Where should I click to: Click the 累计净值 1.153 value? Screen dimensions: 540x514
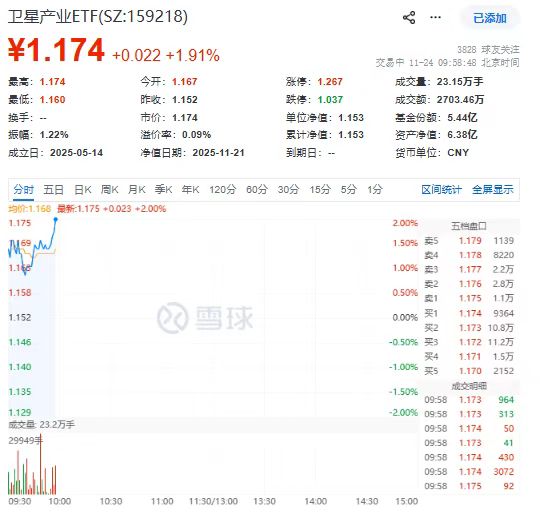[351, 135]
